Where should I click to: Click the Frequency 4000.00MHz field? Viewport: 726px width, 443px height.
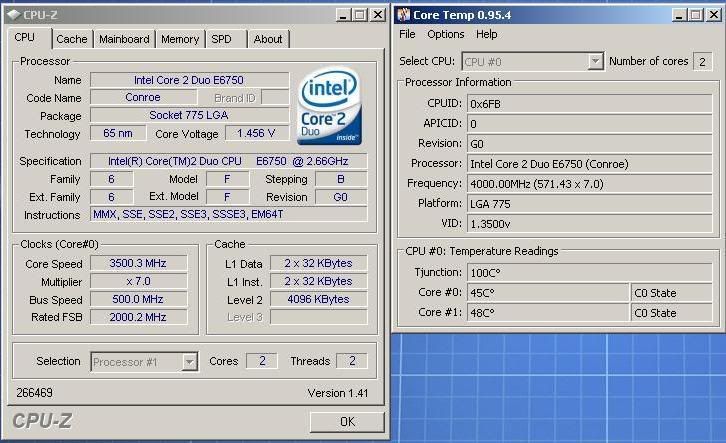click(x=589, y=184)
